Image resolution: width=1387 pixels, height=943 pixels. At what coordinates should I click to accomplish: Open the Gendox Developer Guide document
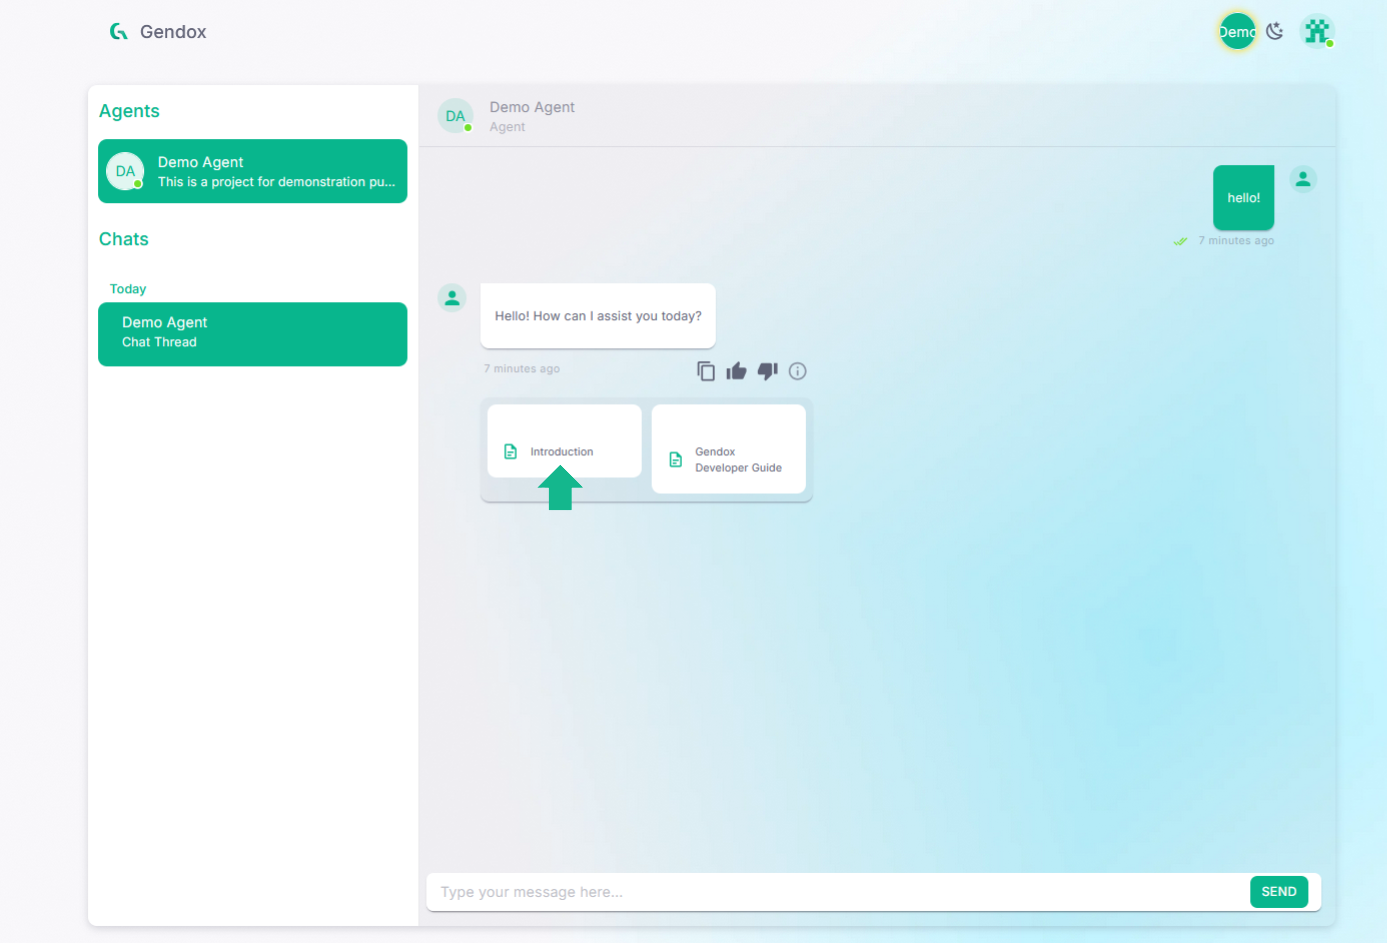(728, 459)
